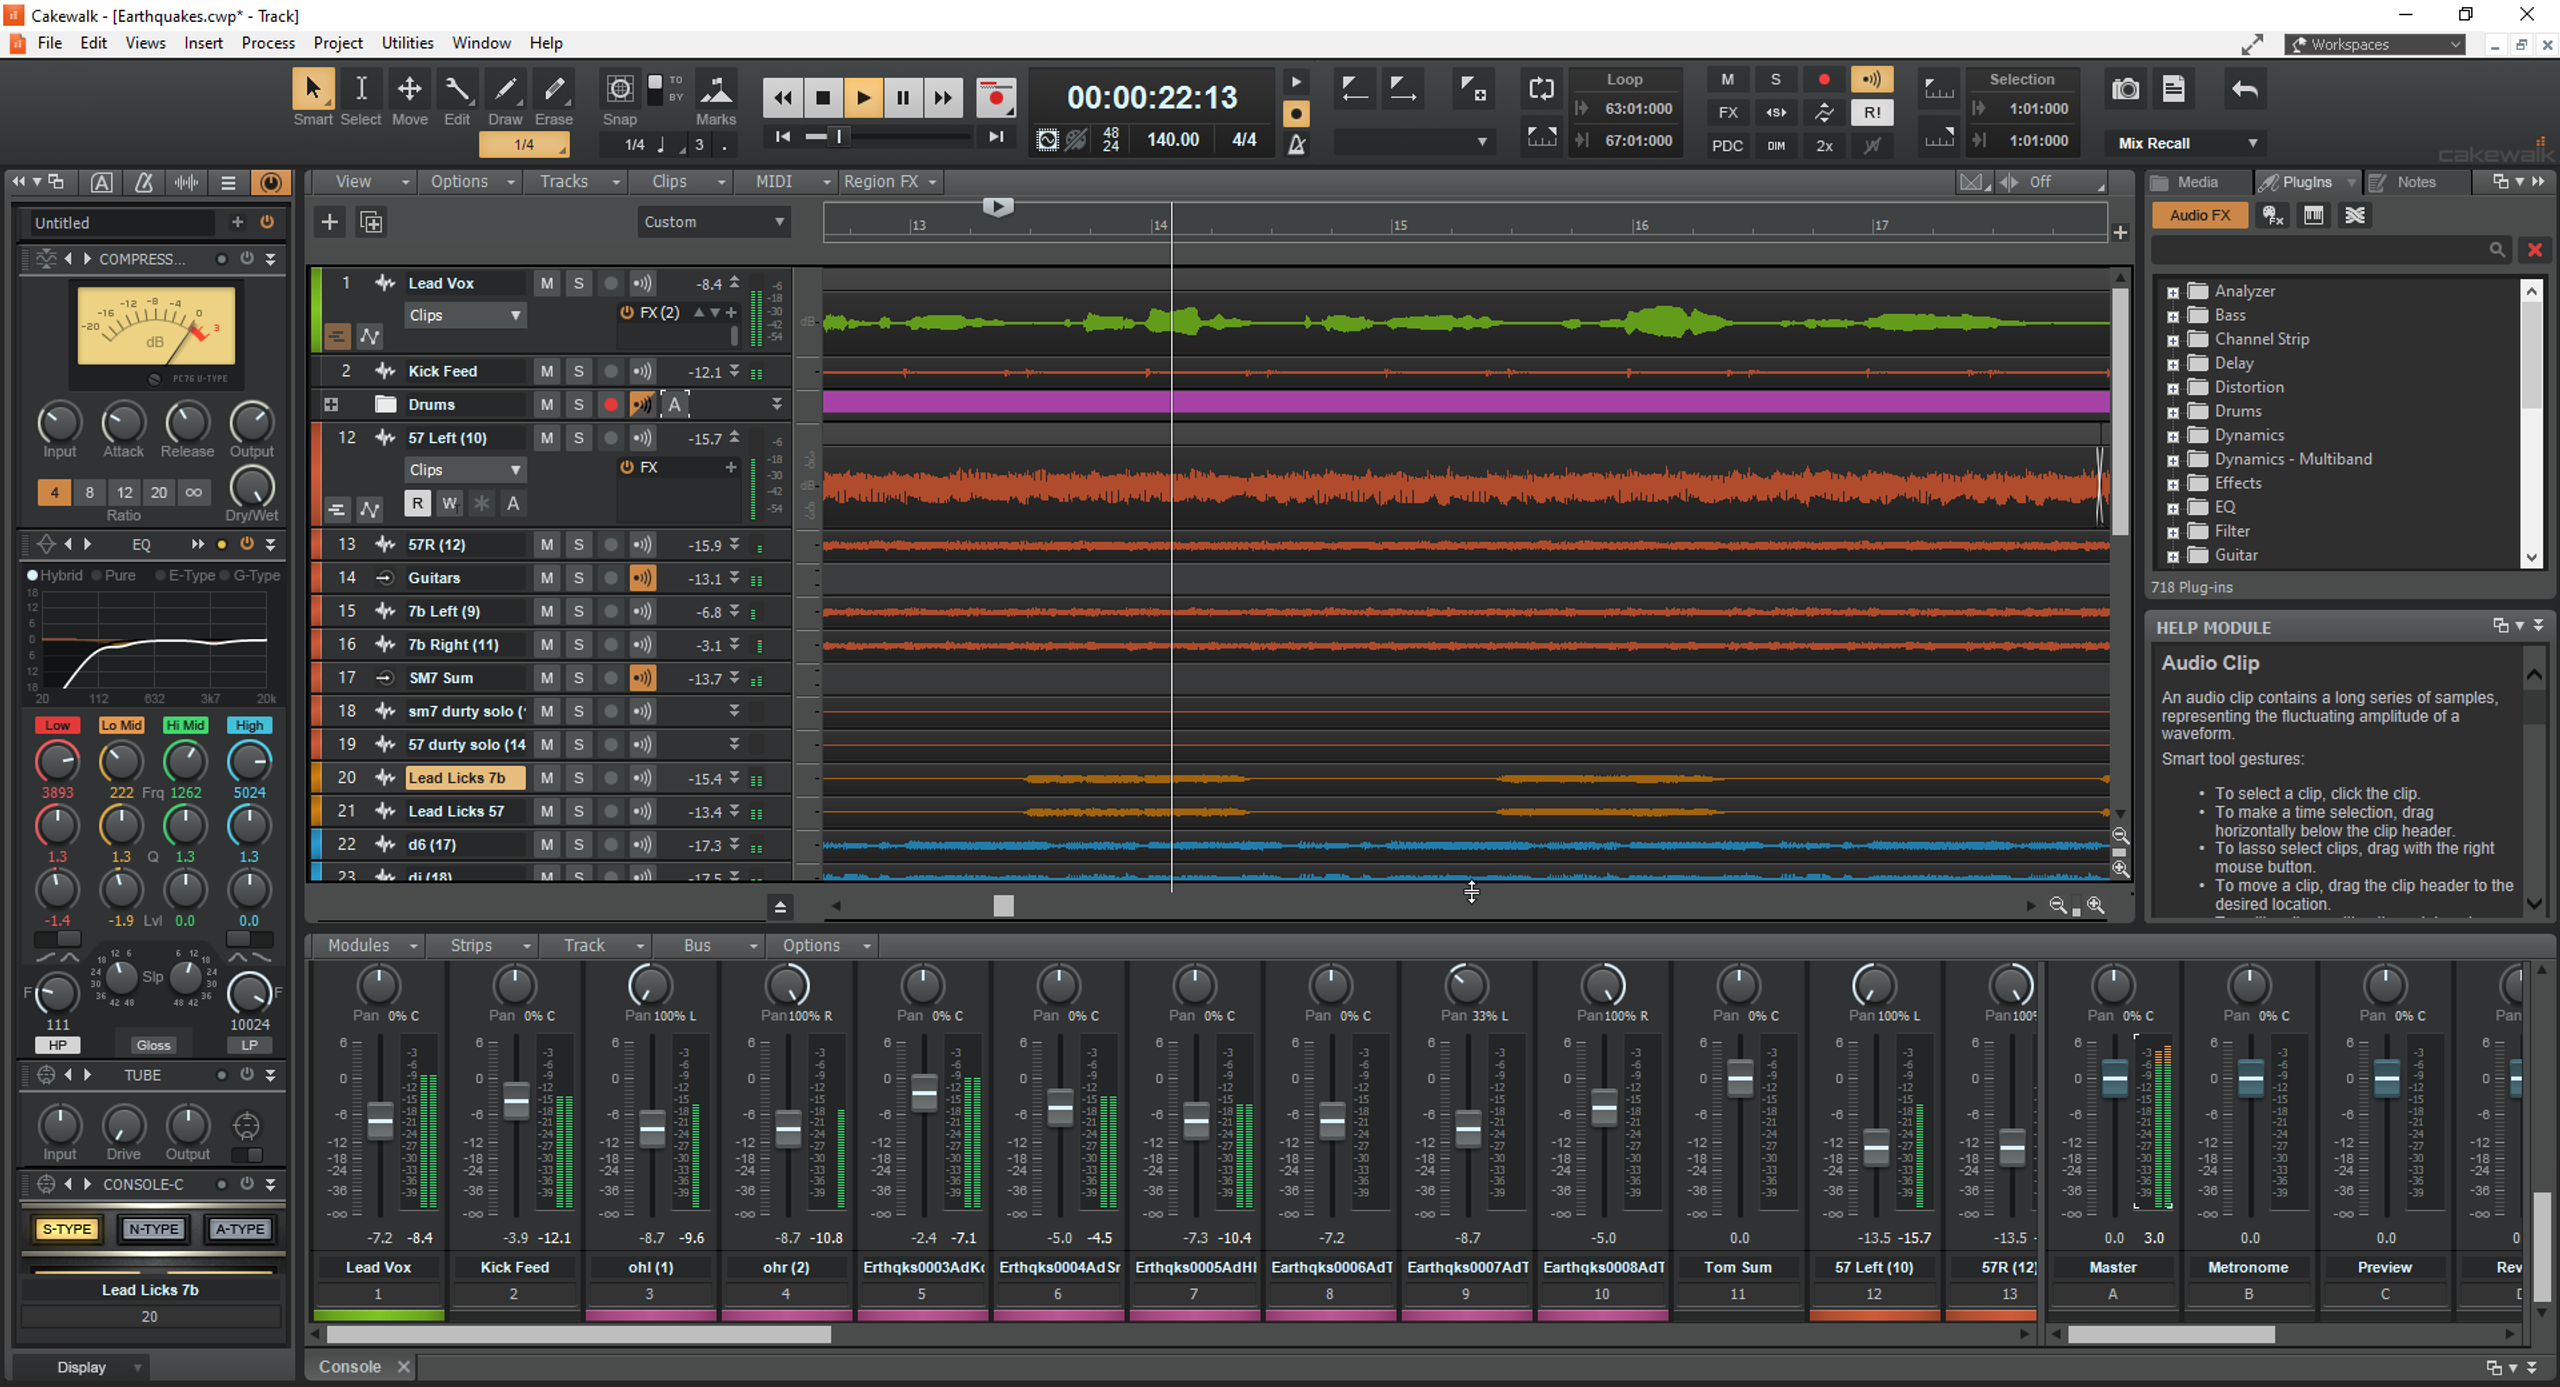Select the S-TYPE EQ mode
The height and width of the screenshot is (1387, 2560).
tap(67, 1228)
